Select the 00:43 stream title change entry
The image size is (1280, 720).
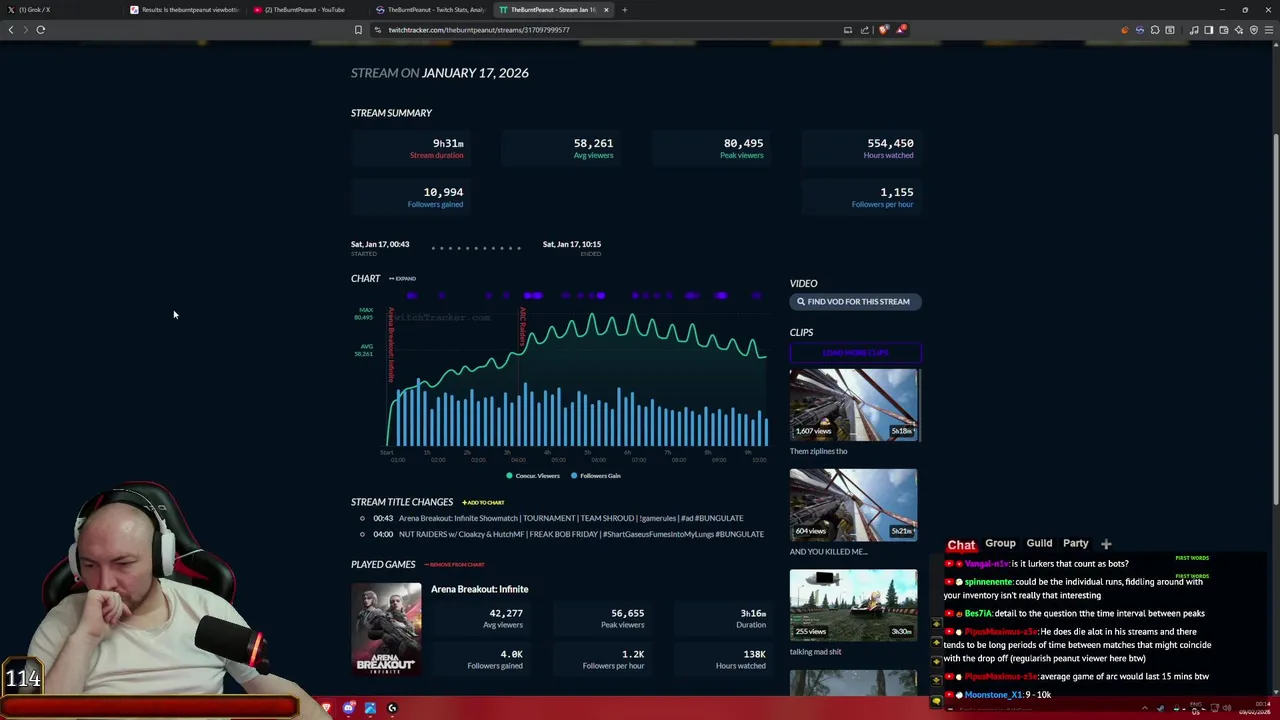(552, 518)
